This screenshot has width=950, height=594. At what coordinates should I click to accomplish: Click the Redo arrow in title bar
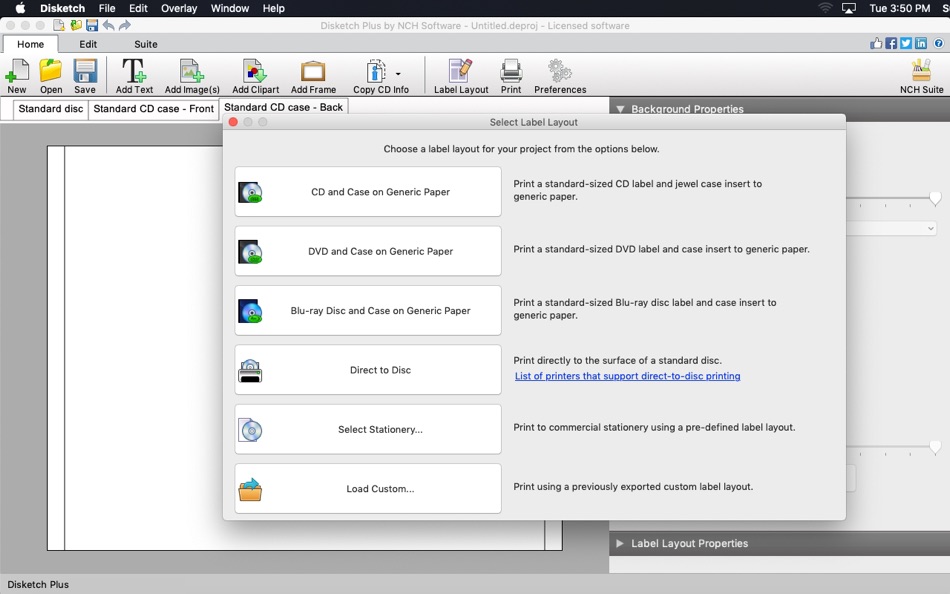pyautogui.click(x=125, y=25)
